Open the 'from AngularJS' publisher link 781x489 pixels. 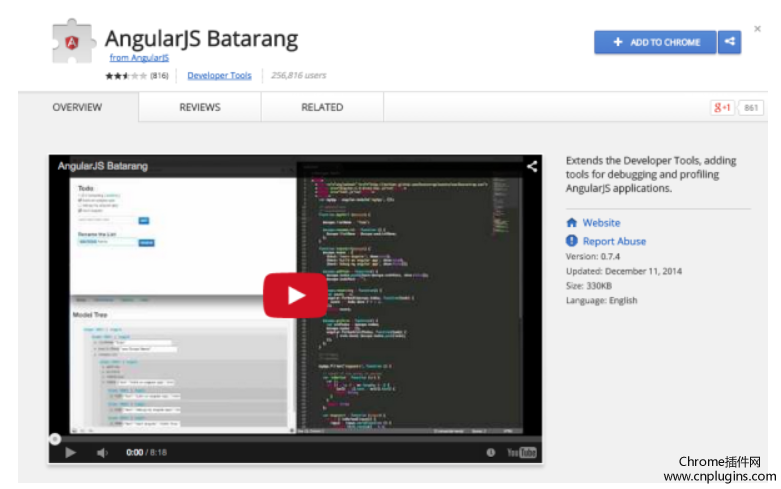pyautogui.click(x=139, y=58)
